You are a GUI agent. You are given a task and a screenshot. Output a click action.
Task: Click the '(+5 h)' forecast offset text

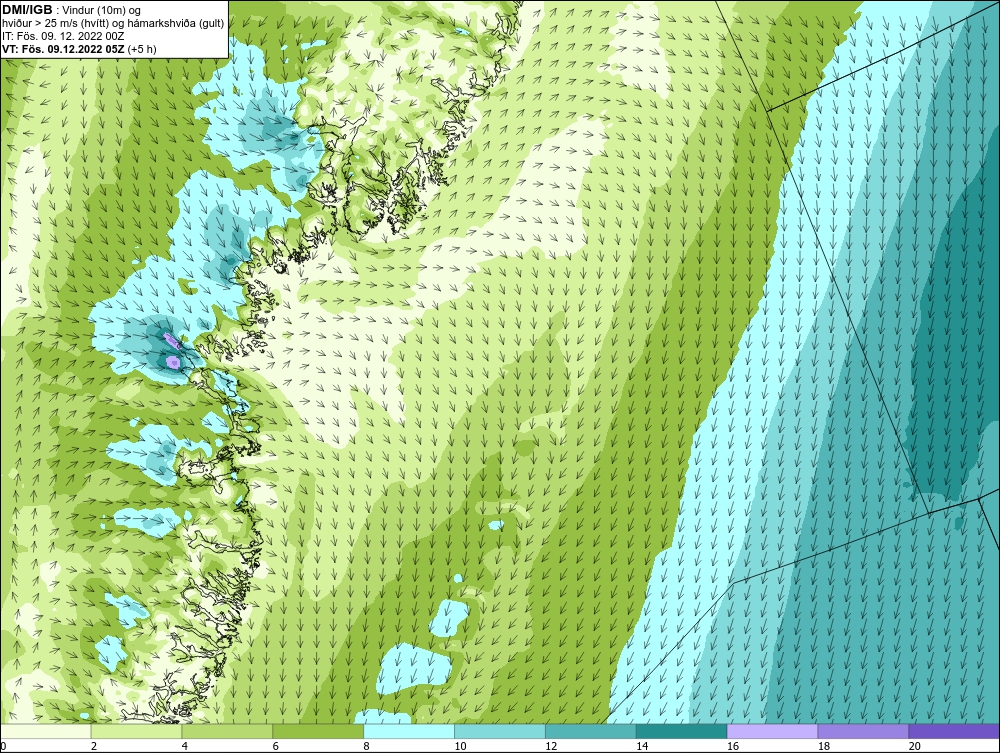tap(142, 49)
